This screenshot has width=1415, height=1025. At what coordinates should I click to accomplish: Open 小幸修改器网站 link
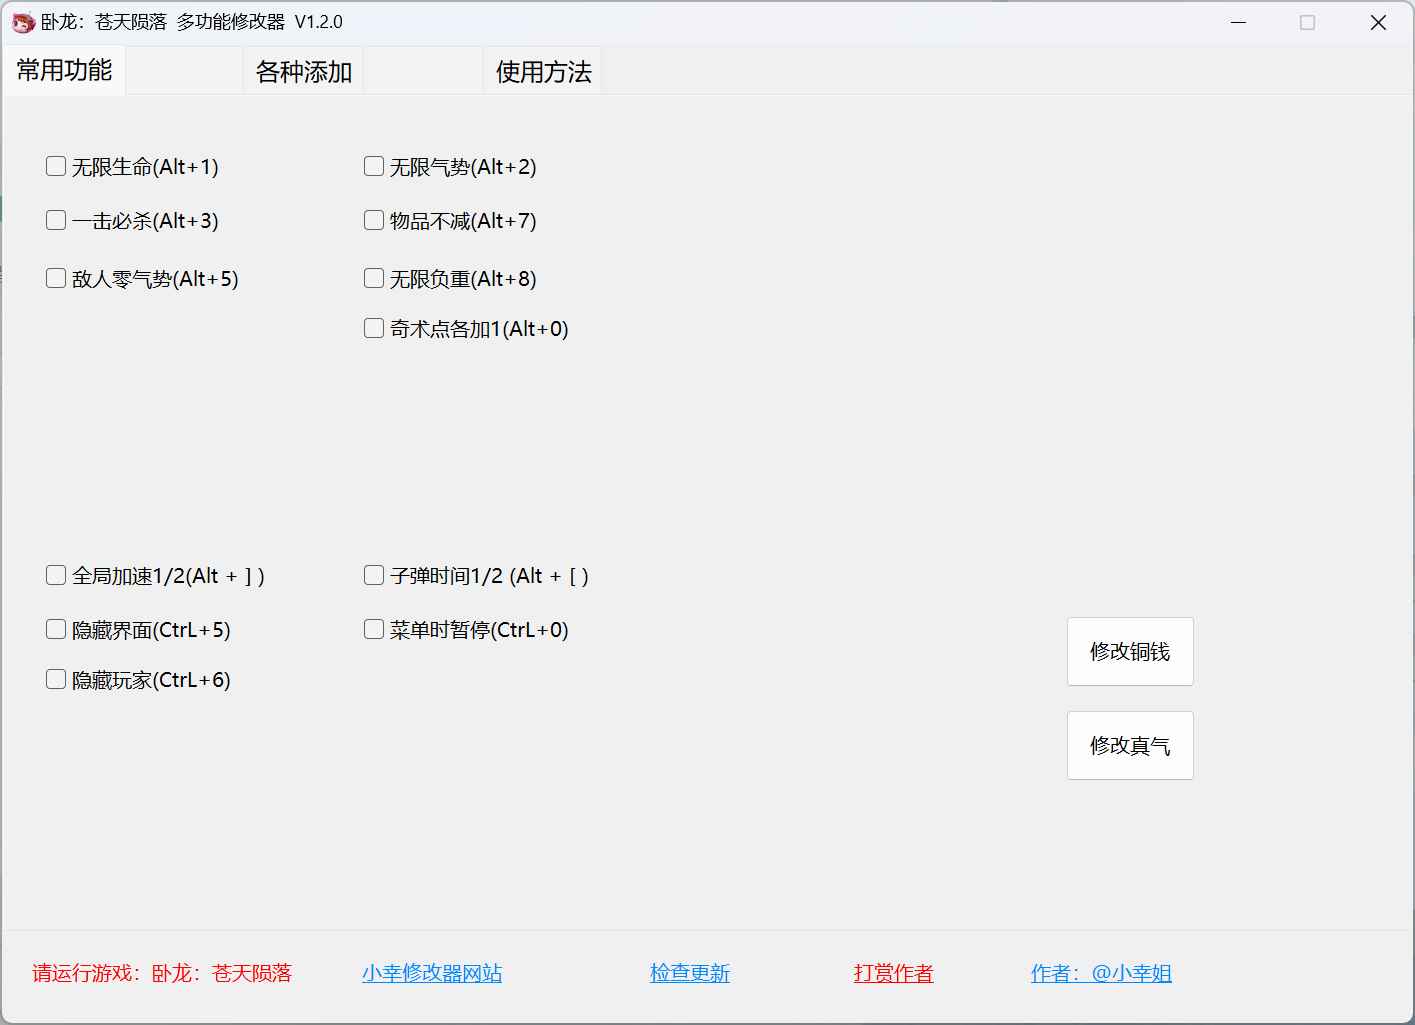pos(432,972)
